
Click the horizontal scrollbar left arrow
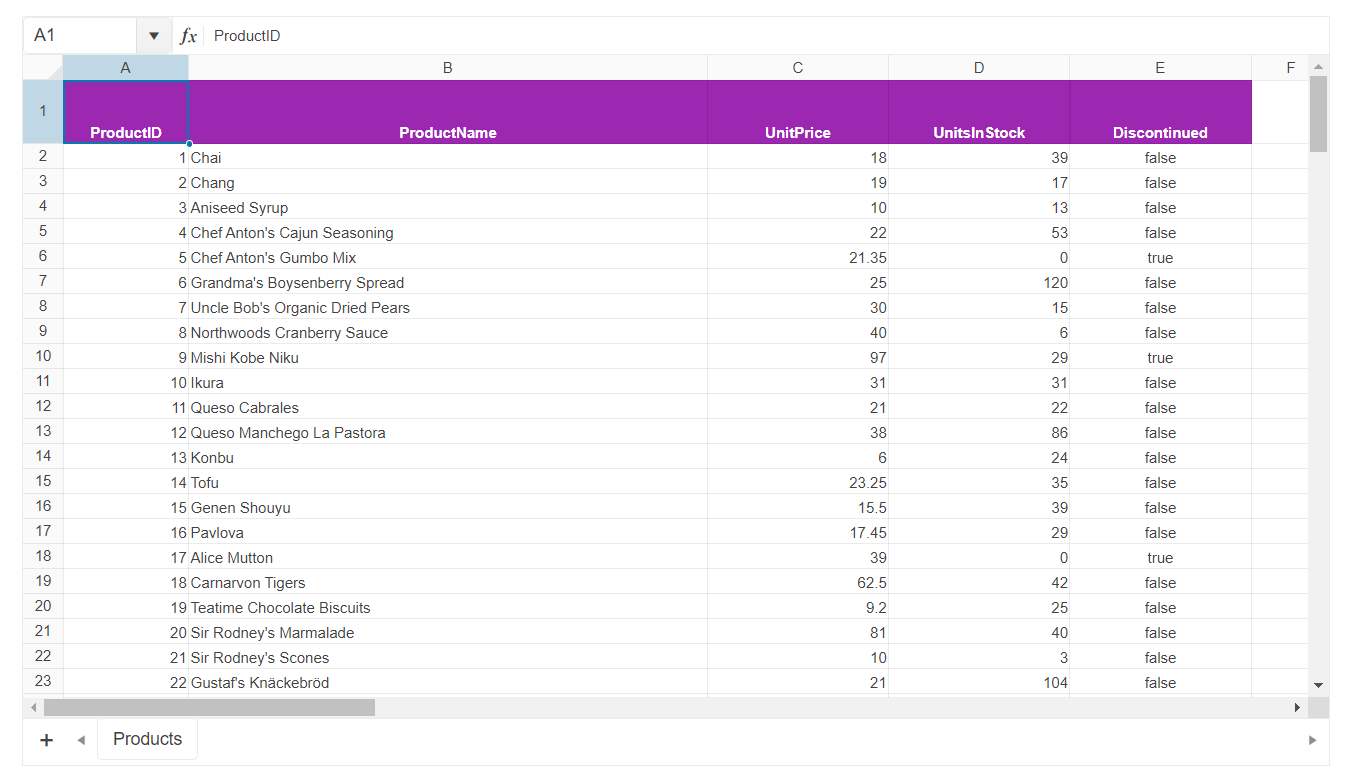pyautogui.click(x=33, y=707)
